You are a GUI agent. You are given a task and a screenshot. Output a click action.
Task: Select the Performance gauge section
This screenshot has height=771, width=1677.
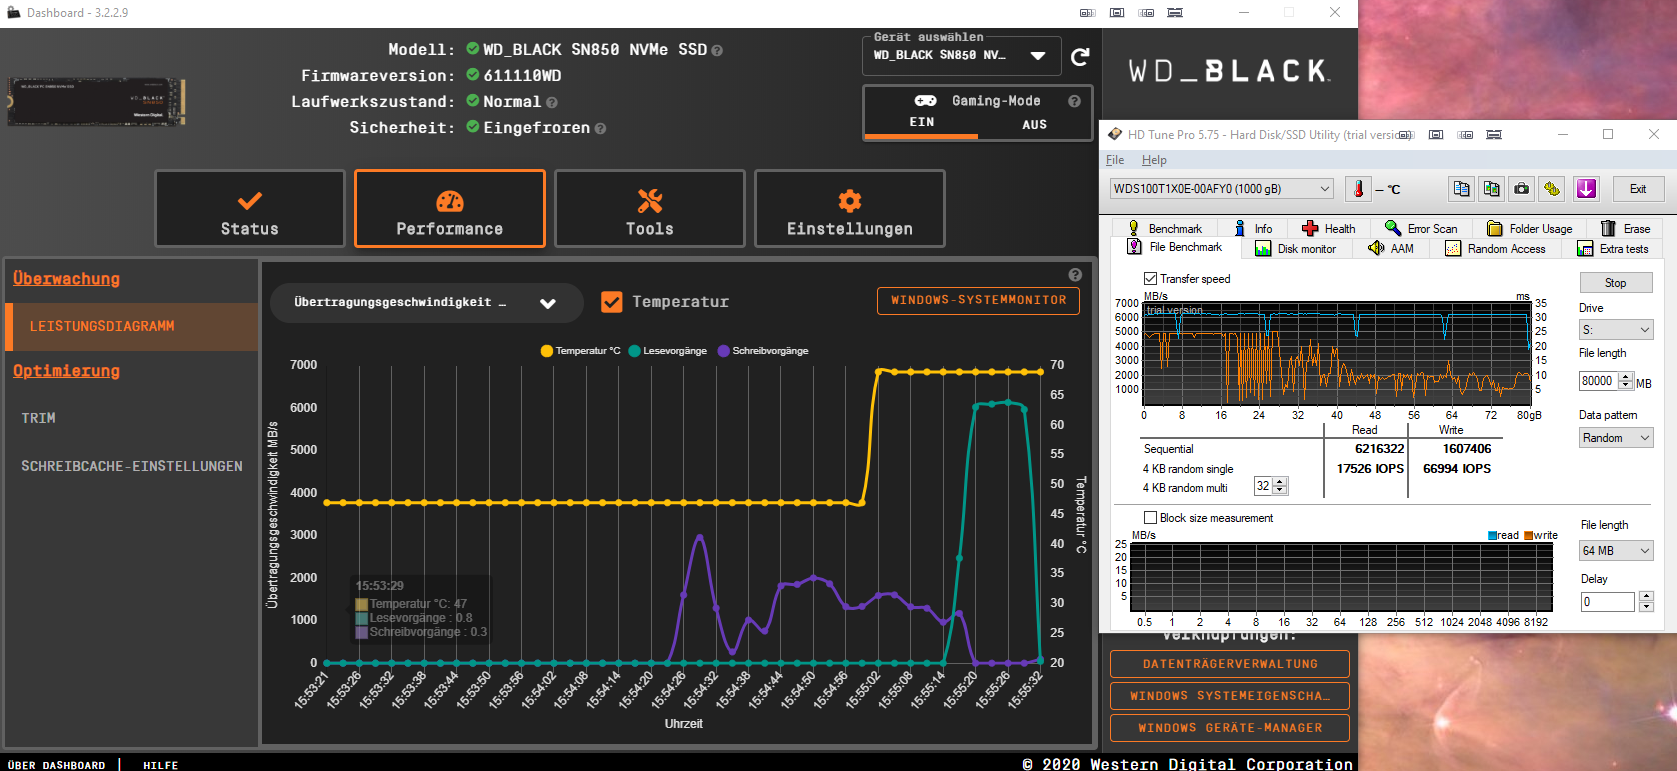(450, 208)
